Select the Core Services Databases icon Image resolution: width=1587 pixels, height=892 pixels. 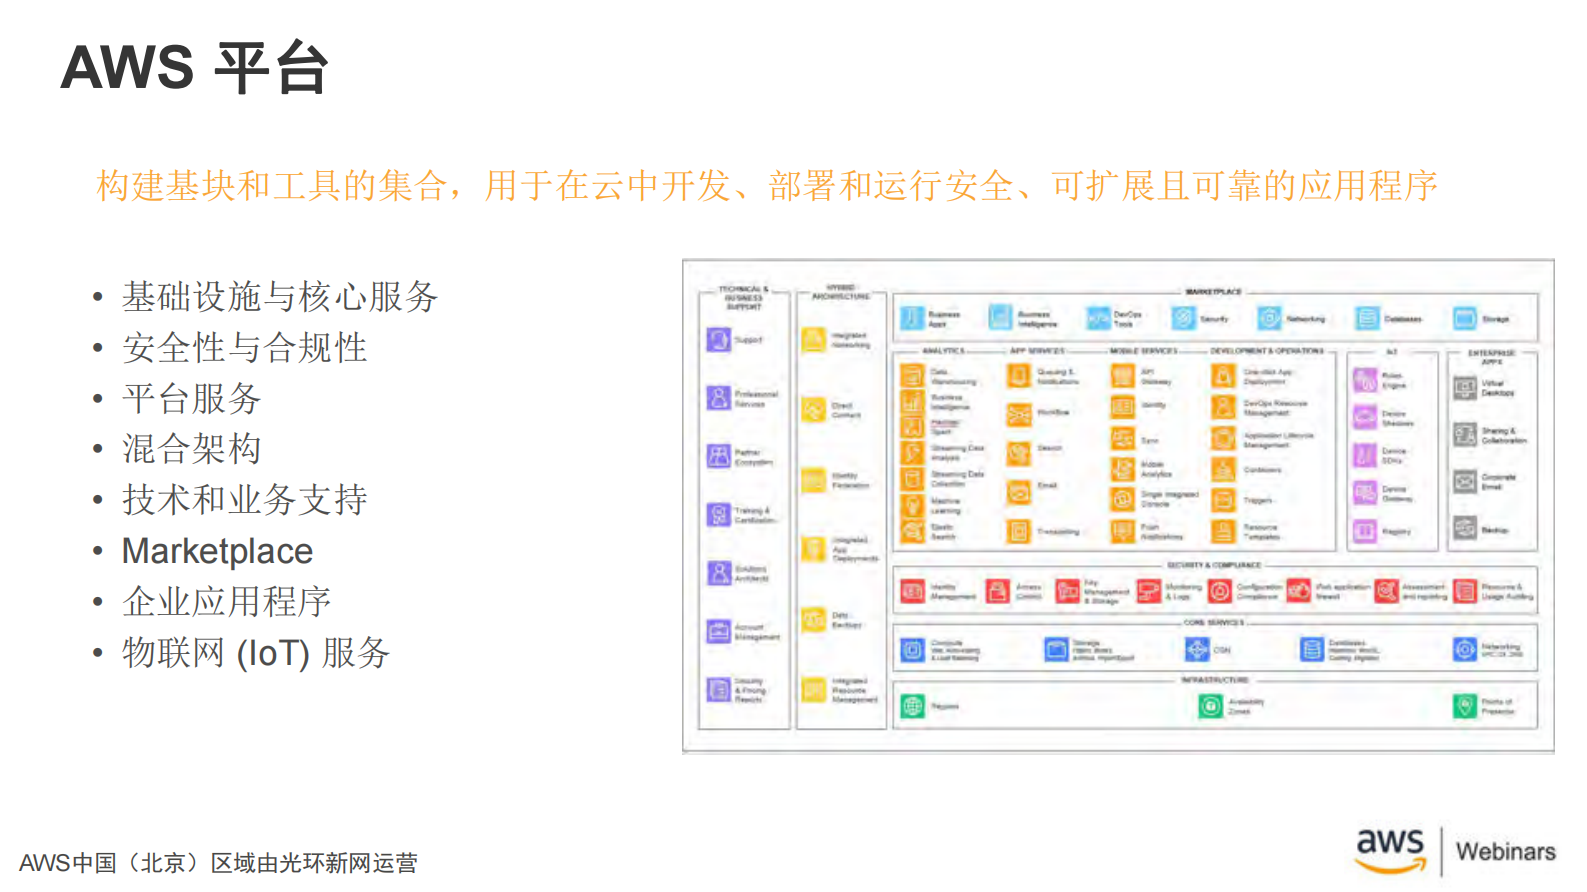pyautogui.click(x=1312, y=650)
